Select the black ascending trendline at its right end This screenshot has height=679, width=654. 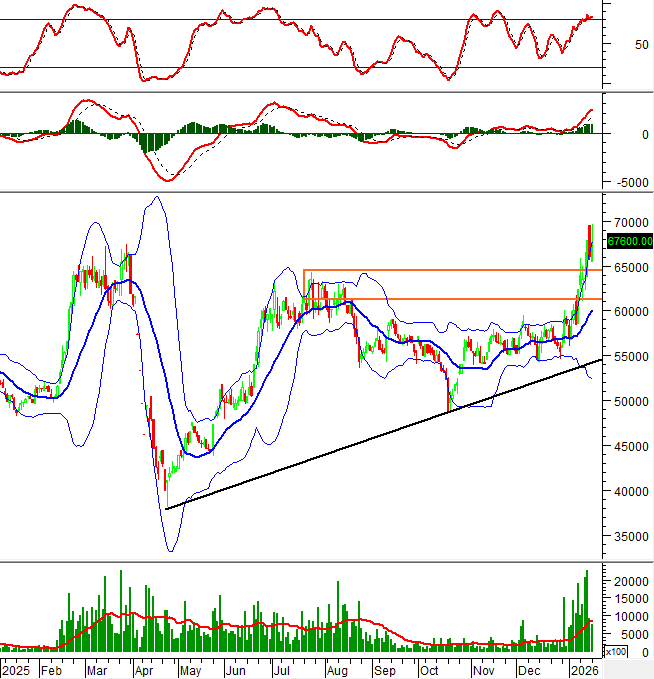(598, 360)
